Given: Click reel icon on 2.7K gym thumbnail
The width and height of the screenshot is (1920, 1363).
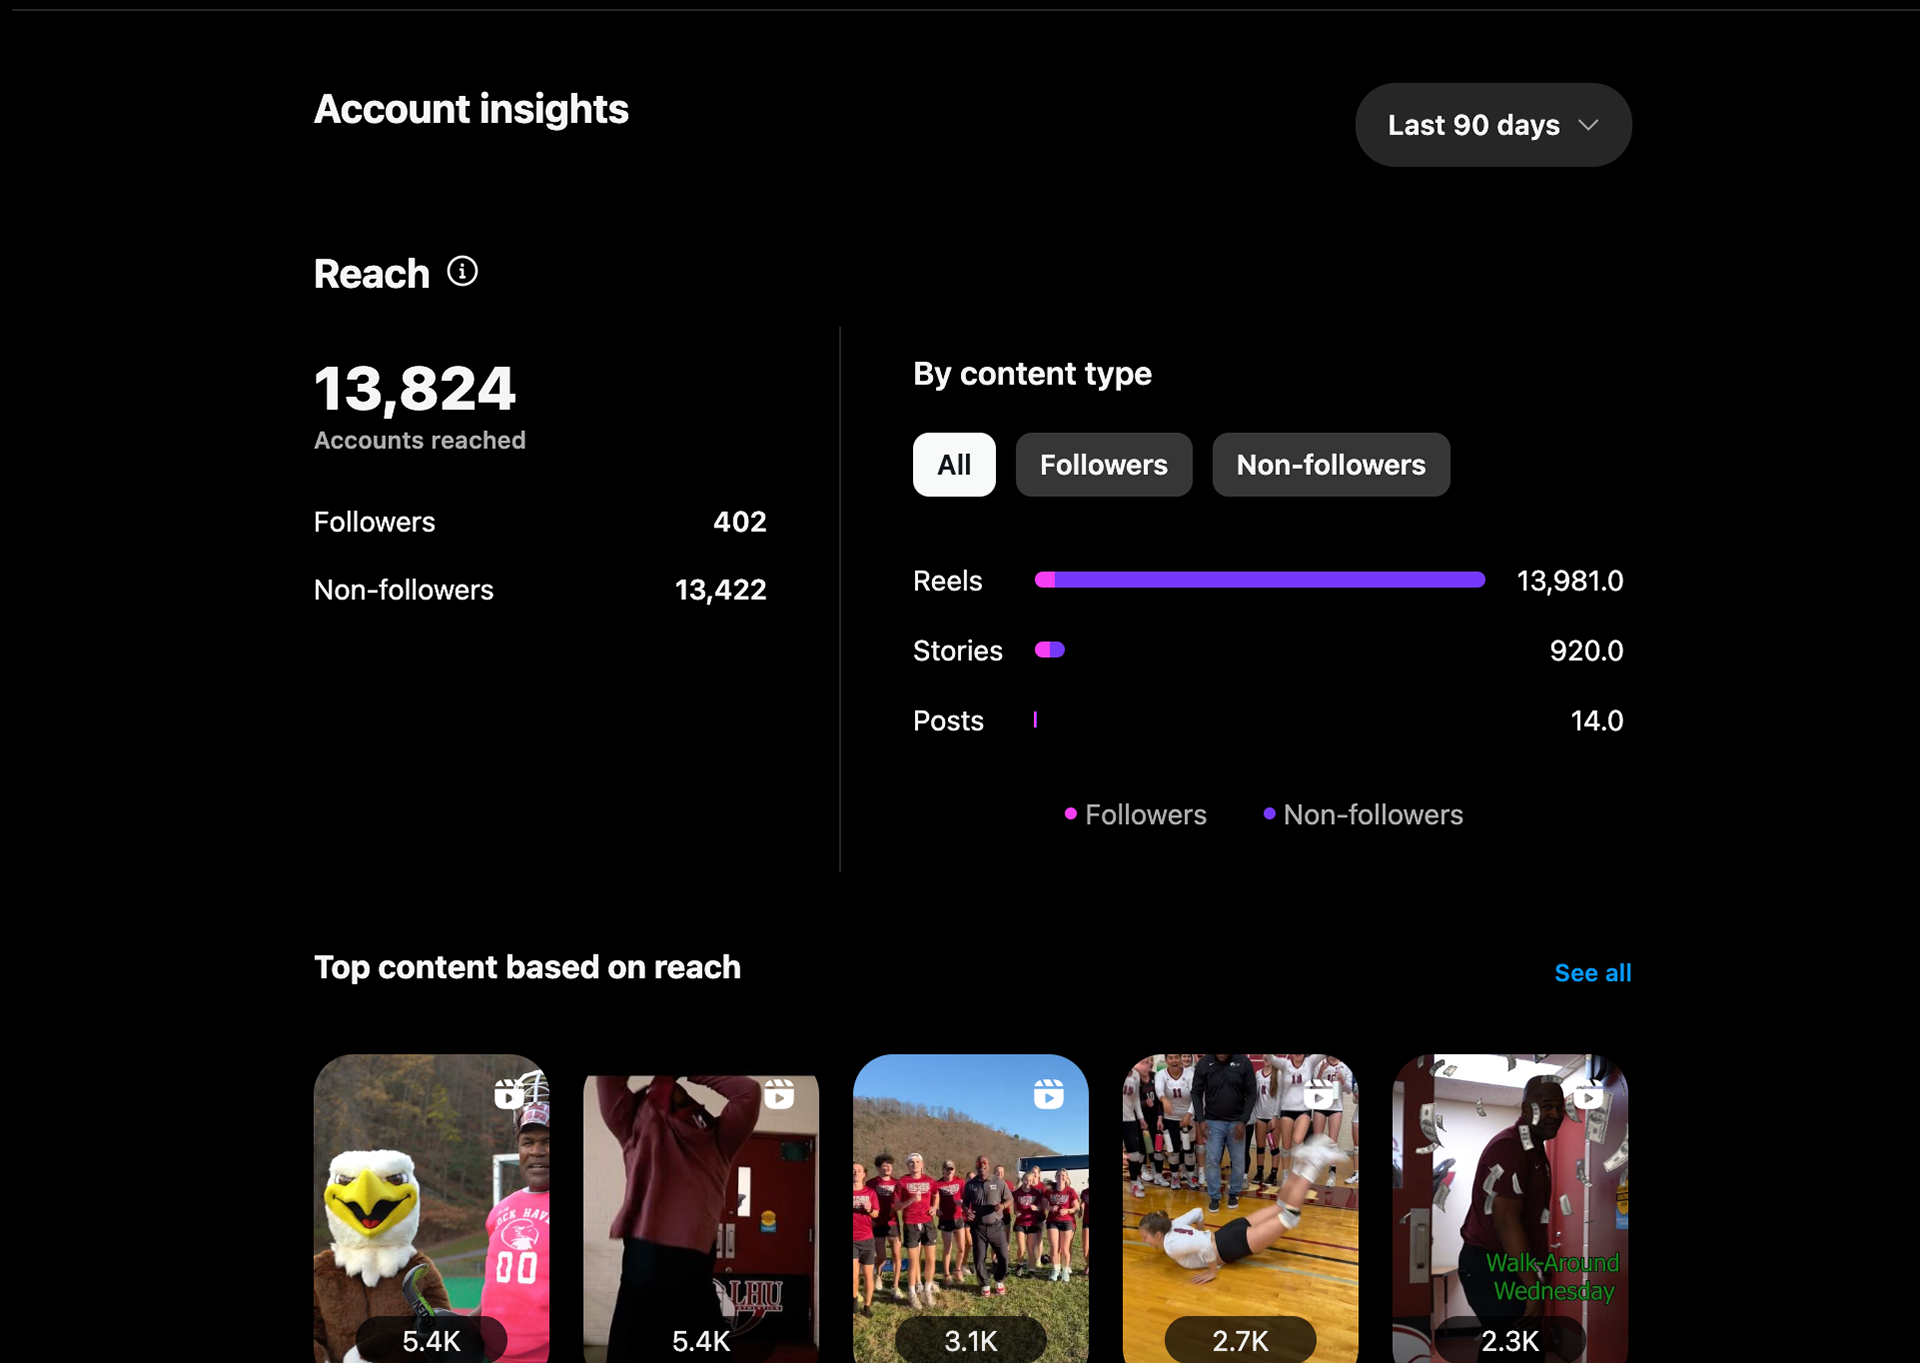Looking at the screenshot, I should pyautogui.click(x=1319, y=1094).
